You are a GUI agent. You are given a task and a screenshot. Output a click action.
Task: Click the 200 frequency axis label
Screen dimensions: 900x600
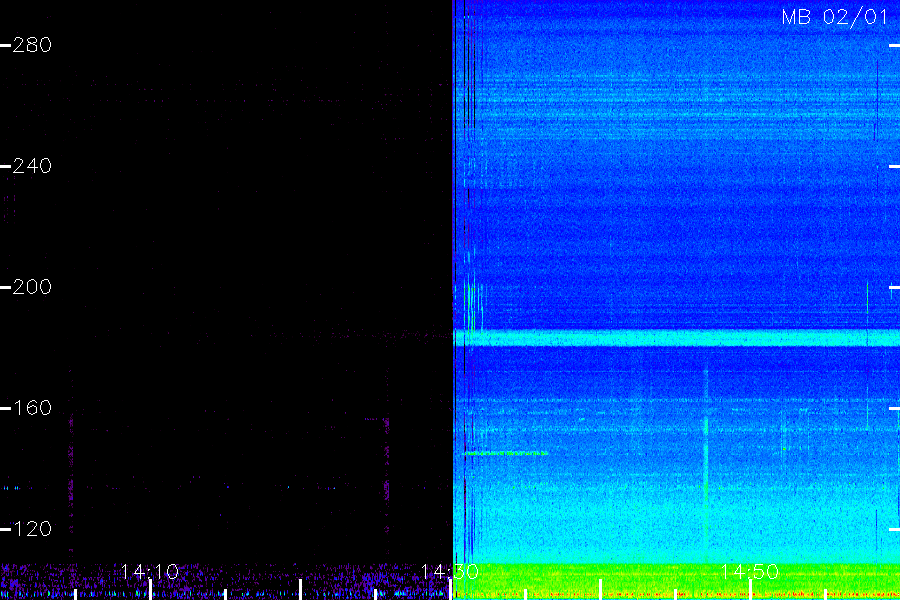[32, 287]
